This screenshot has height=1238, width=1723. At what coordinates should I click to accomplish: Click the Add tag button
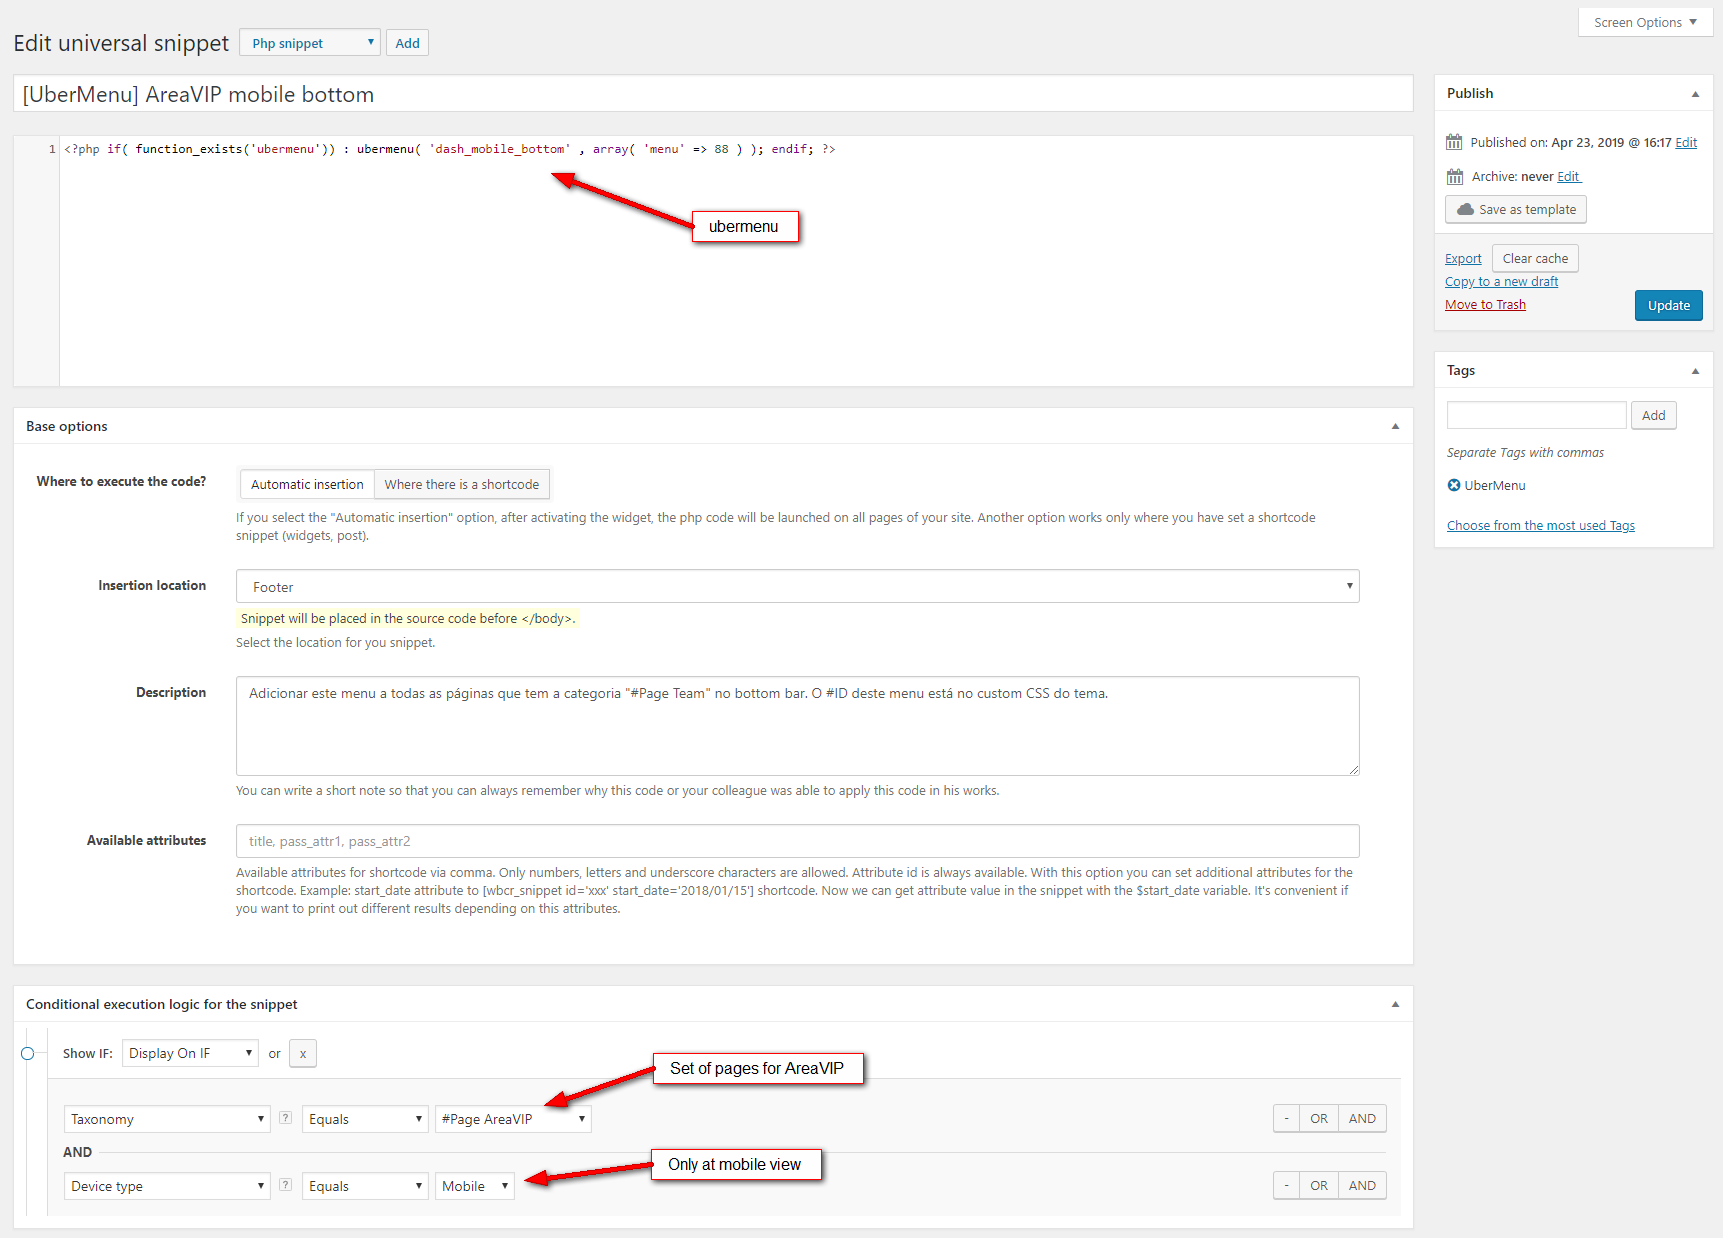click(x=1653, y=415)
